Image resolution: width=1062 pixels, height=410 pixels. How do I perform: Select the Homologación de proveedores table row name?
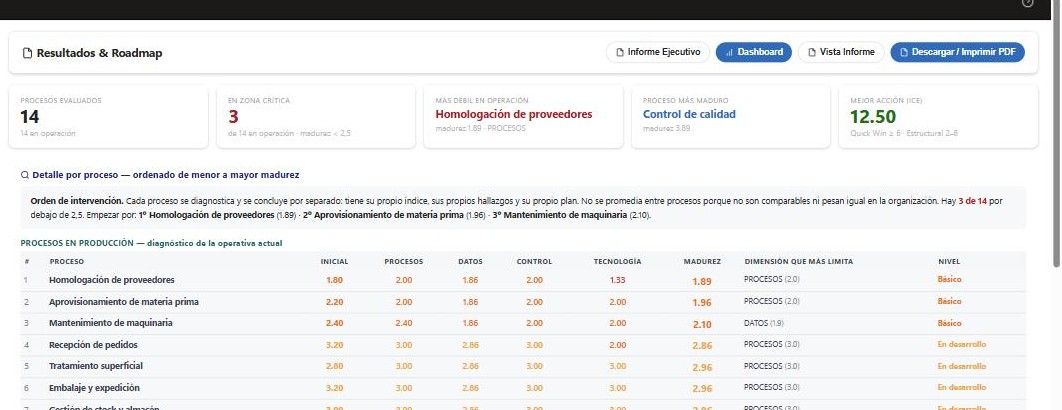pos(112,280)
